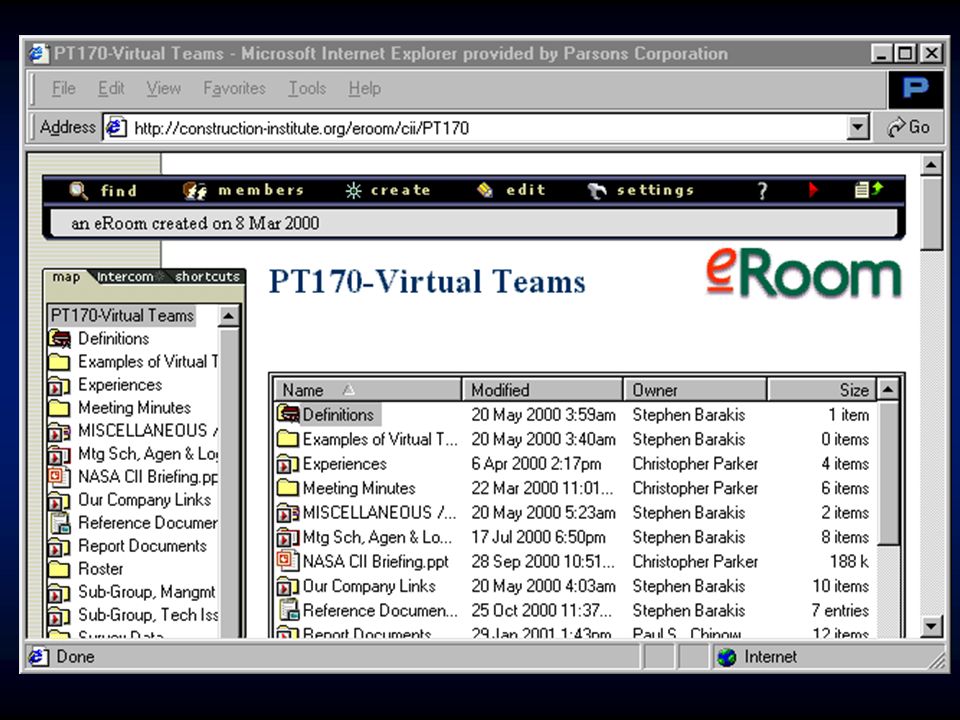The height and width of the screenshot is (720, 960).
Task: Click the page scrollbar up arrow
Action: (x=931, y=165)
